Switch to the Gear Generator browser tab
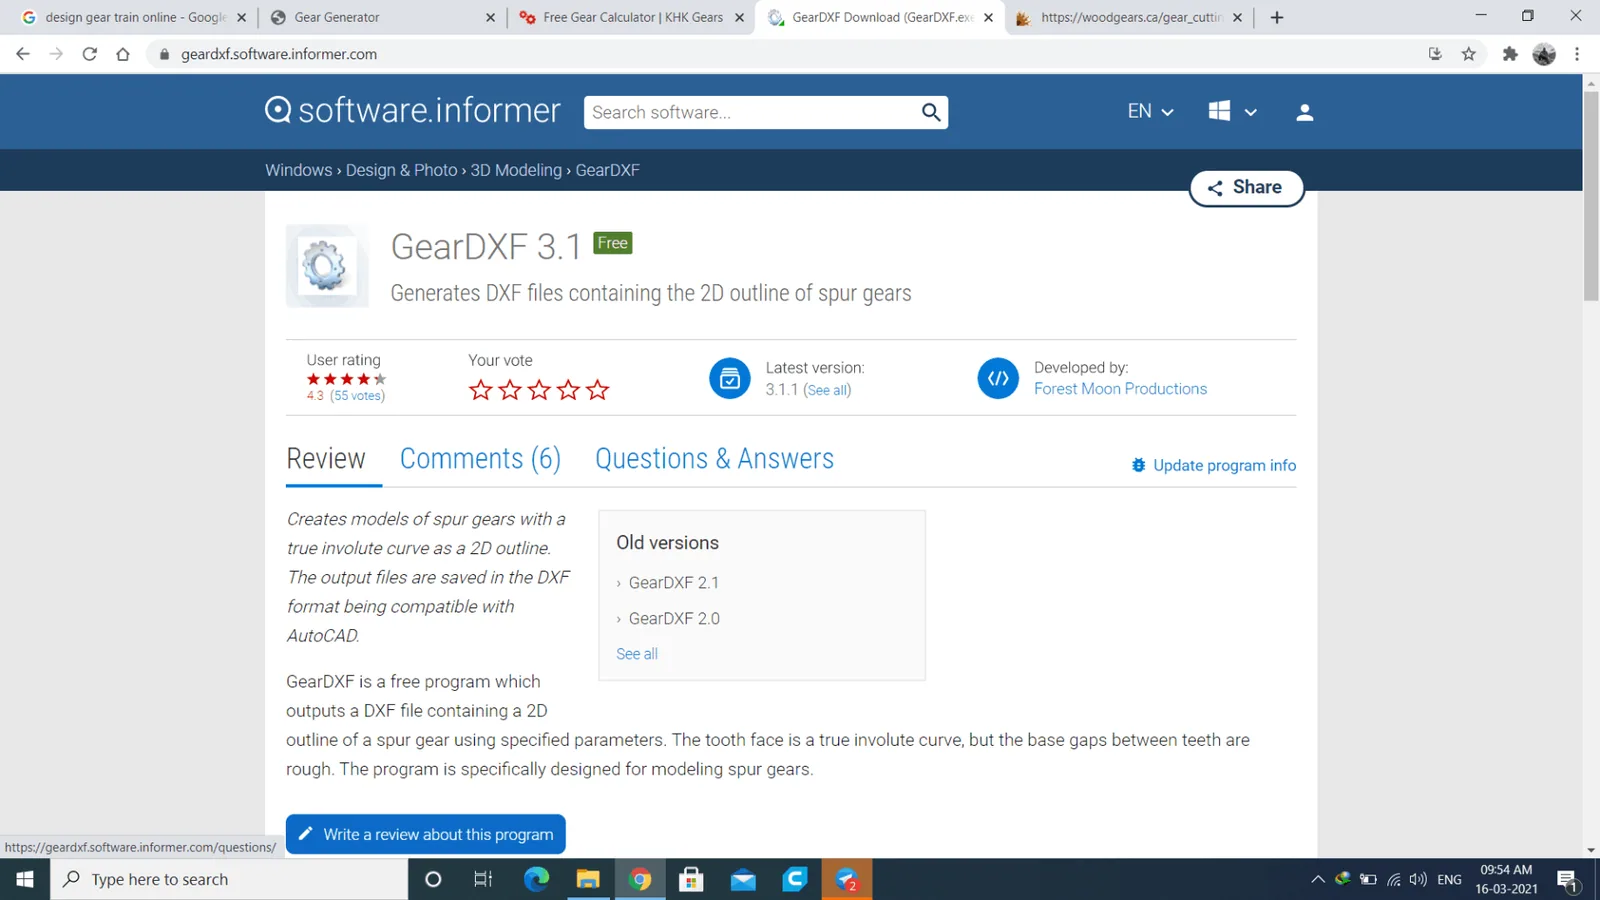The height and width of the screenshot is (900, 1600). click(383, 17)
